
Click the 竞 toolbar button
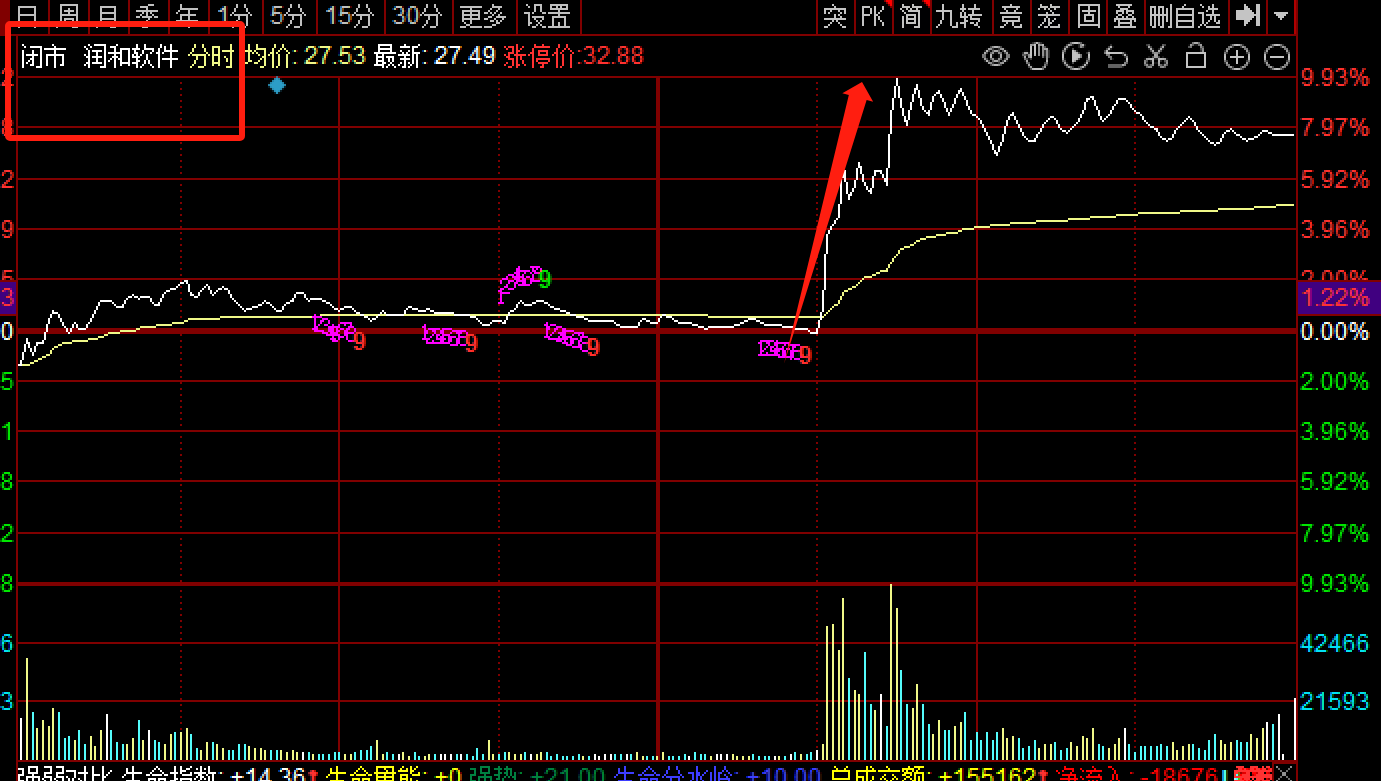point(1012,16)
